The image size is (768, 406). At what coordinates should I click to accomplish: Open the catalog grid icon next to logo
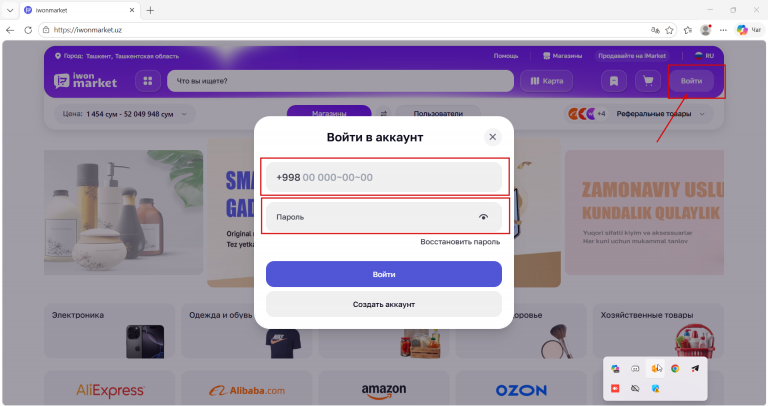pyautogui.click(x=148, y=81)
